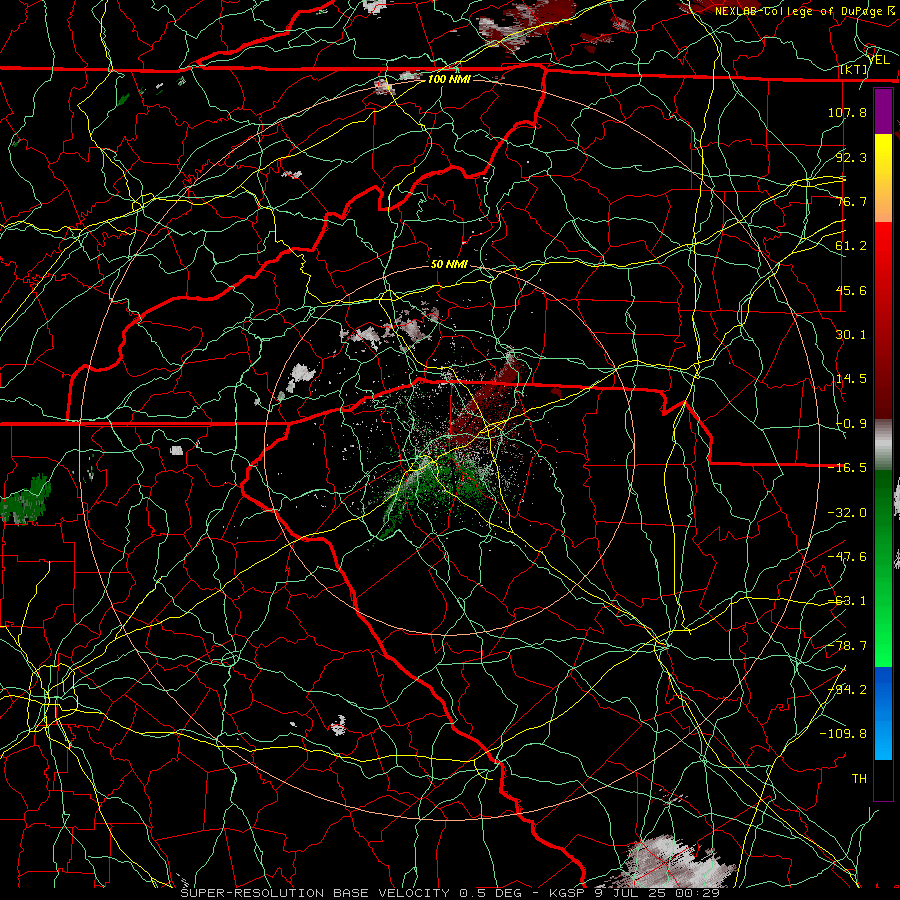Click the 14.5 scale value
Screen dimensions: 900x900
point(851,378)
